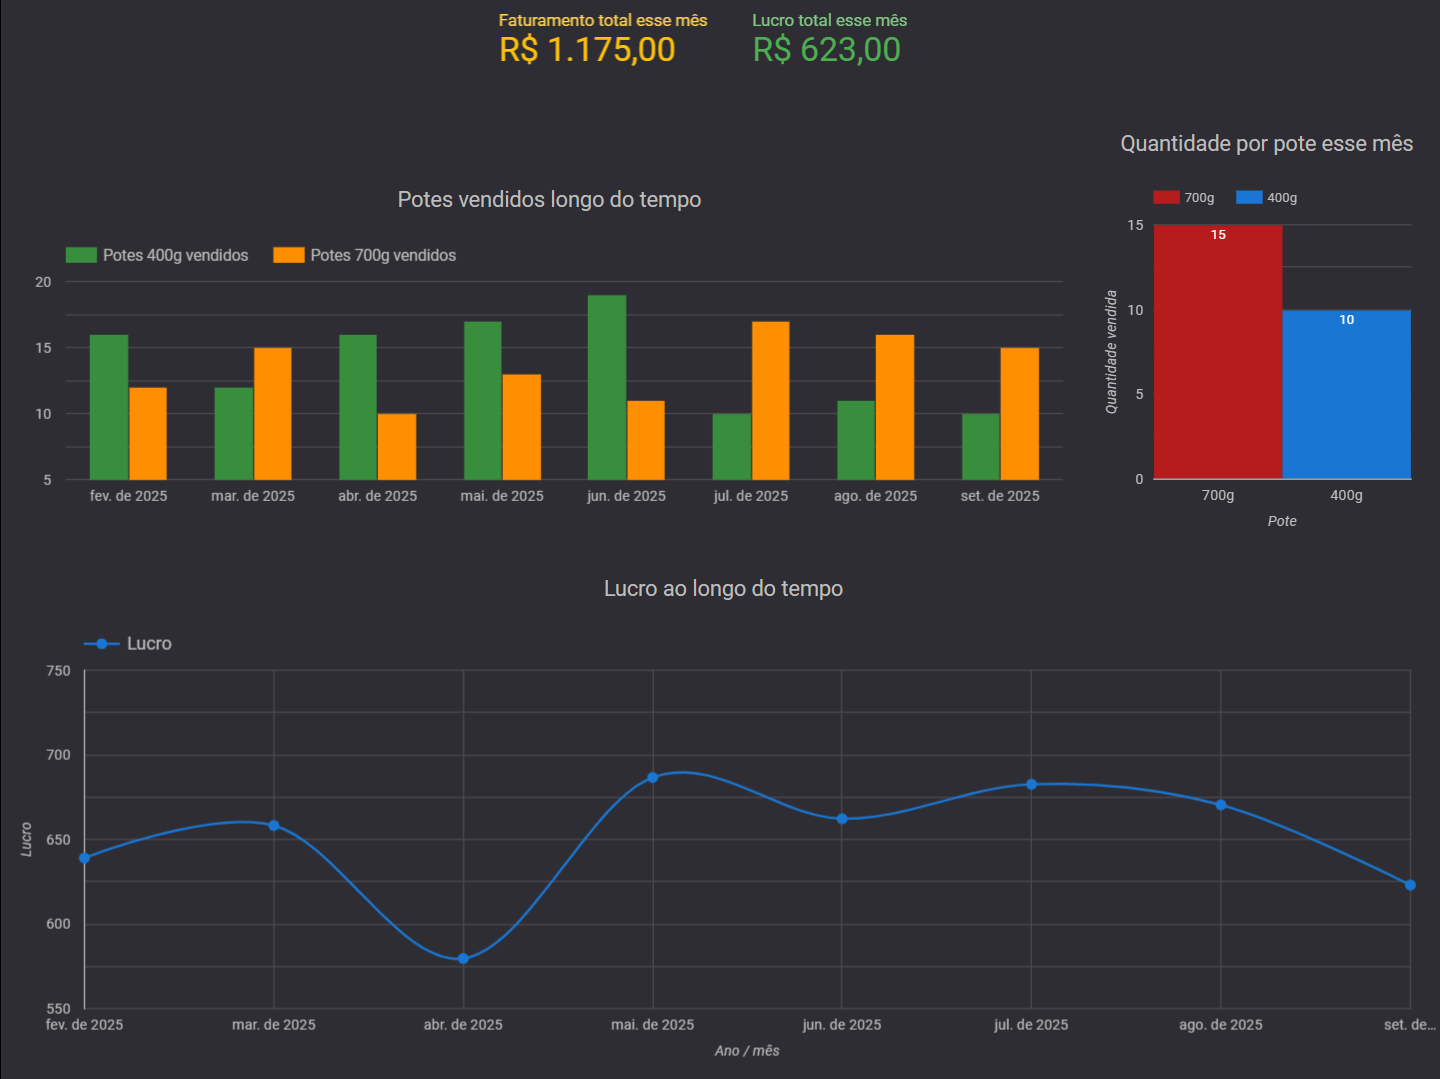
Task: Click the orange bar for ago. de 2025
Action: coord(895,407)
